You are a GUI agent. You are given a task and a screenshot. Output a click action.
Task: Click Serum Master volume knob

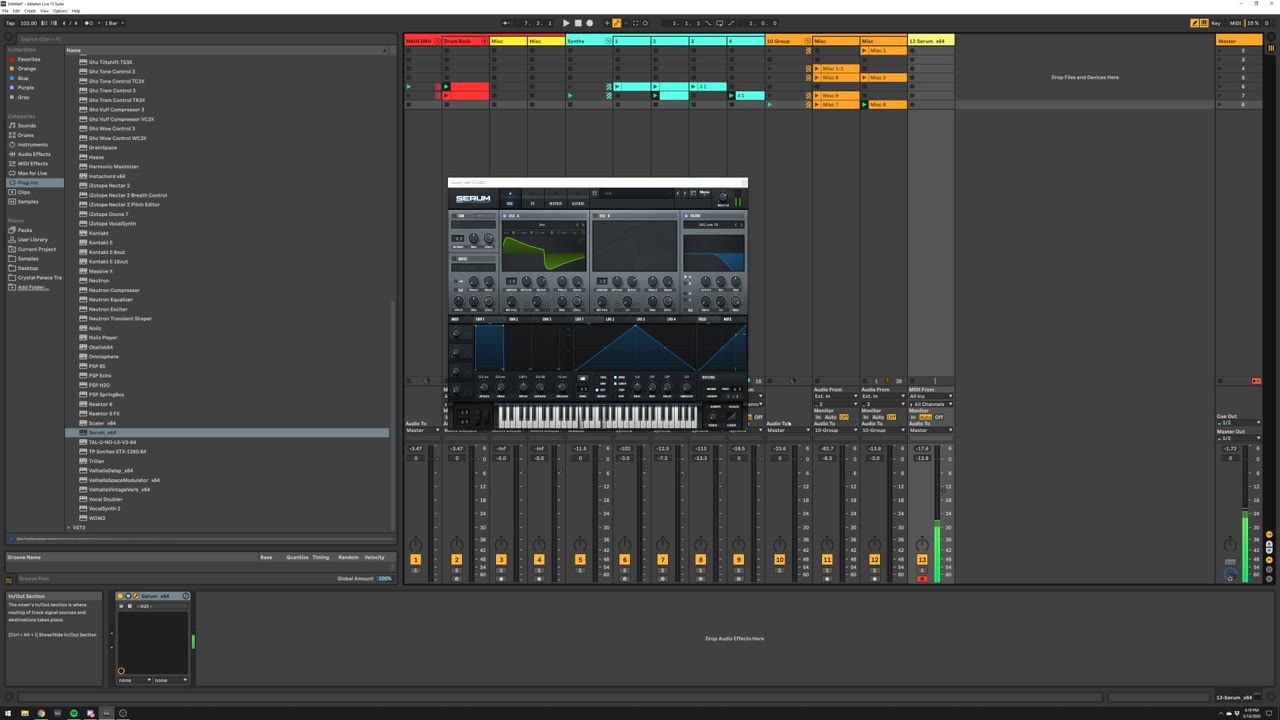(x=722, y=198)
